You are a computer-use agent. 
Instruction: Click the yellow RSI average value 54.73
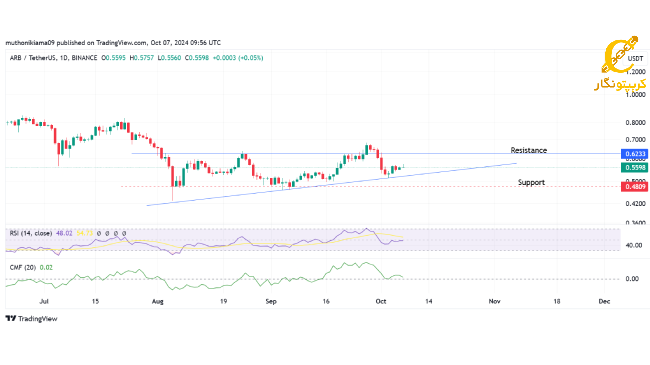coord(85,234)
